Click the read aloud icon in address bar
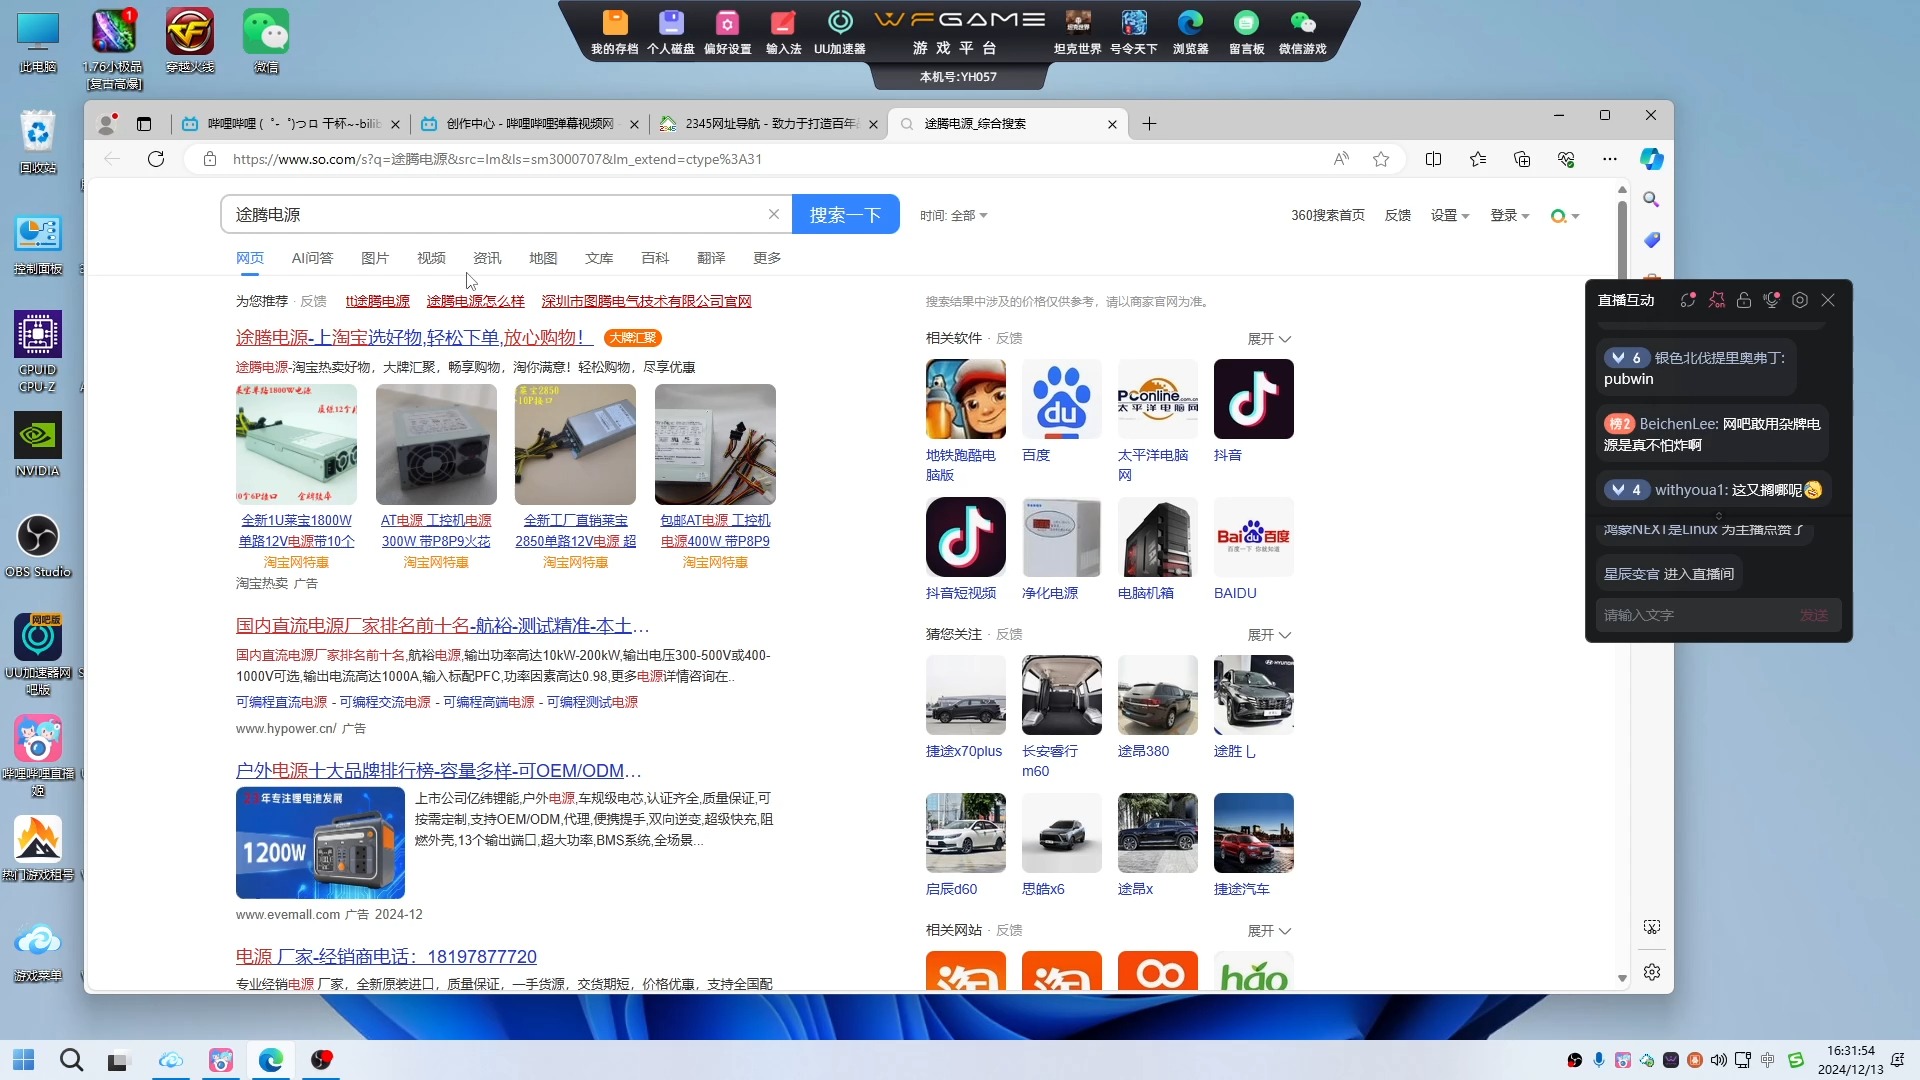 1341,159
